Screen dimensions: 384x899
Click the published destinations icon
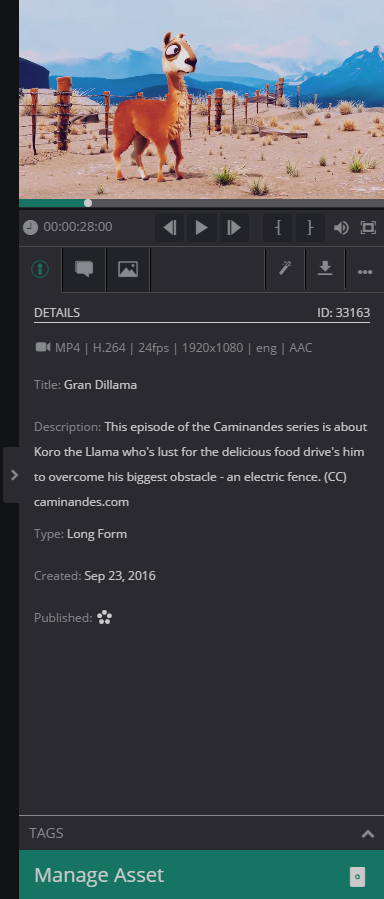point(104,617)
